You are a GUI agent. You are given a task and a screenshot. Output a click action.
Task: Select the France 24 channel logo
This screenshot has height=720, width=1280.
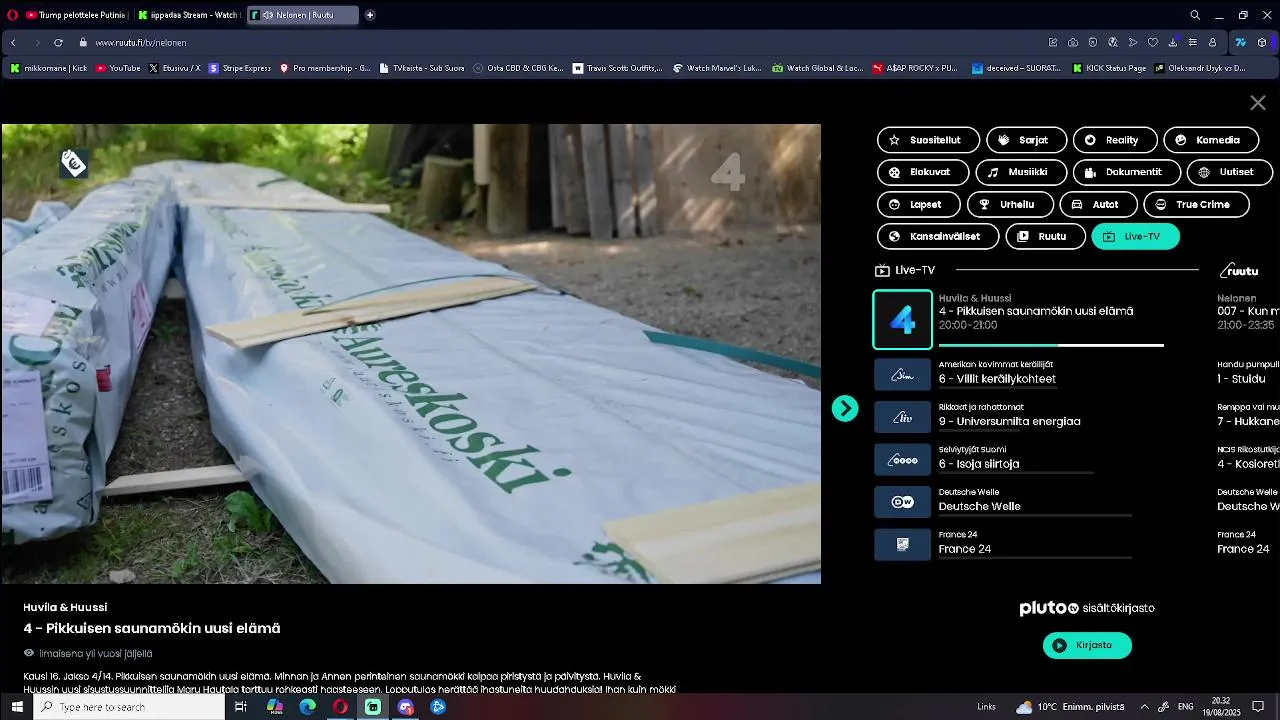903,545
